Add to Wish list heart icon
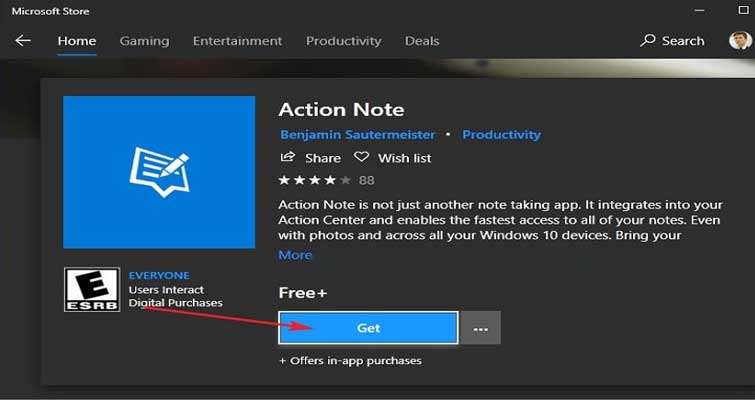Screen dimensions: 755x400 361,157
